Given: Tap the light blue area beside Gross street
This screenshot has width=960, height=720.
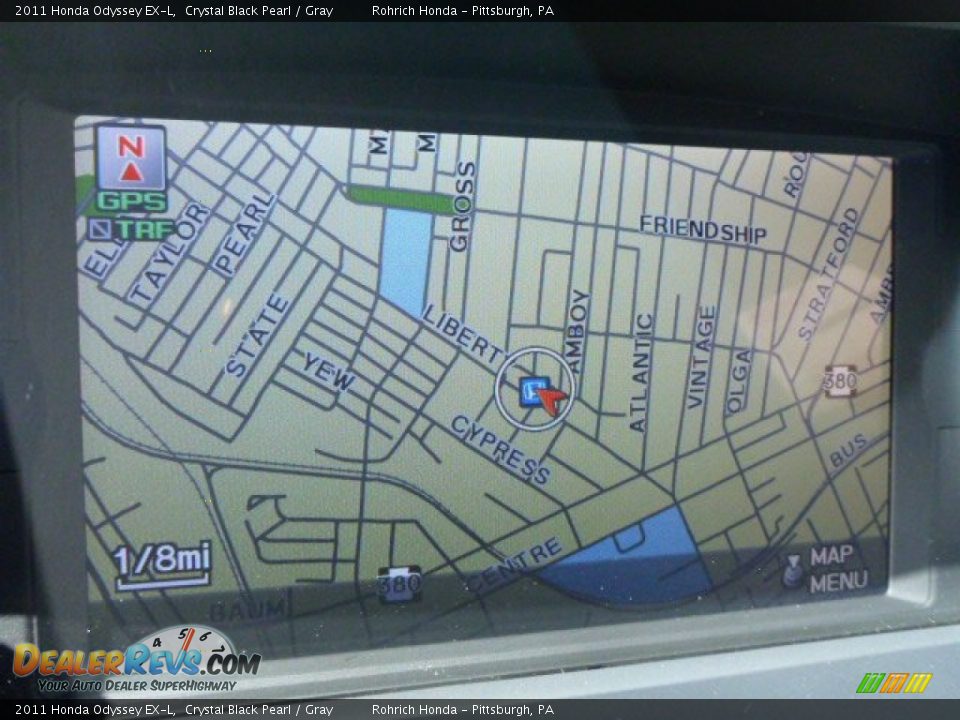Looking at the screenshot, I should (405, 259).
